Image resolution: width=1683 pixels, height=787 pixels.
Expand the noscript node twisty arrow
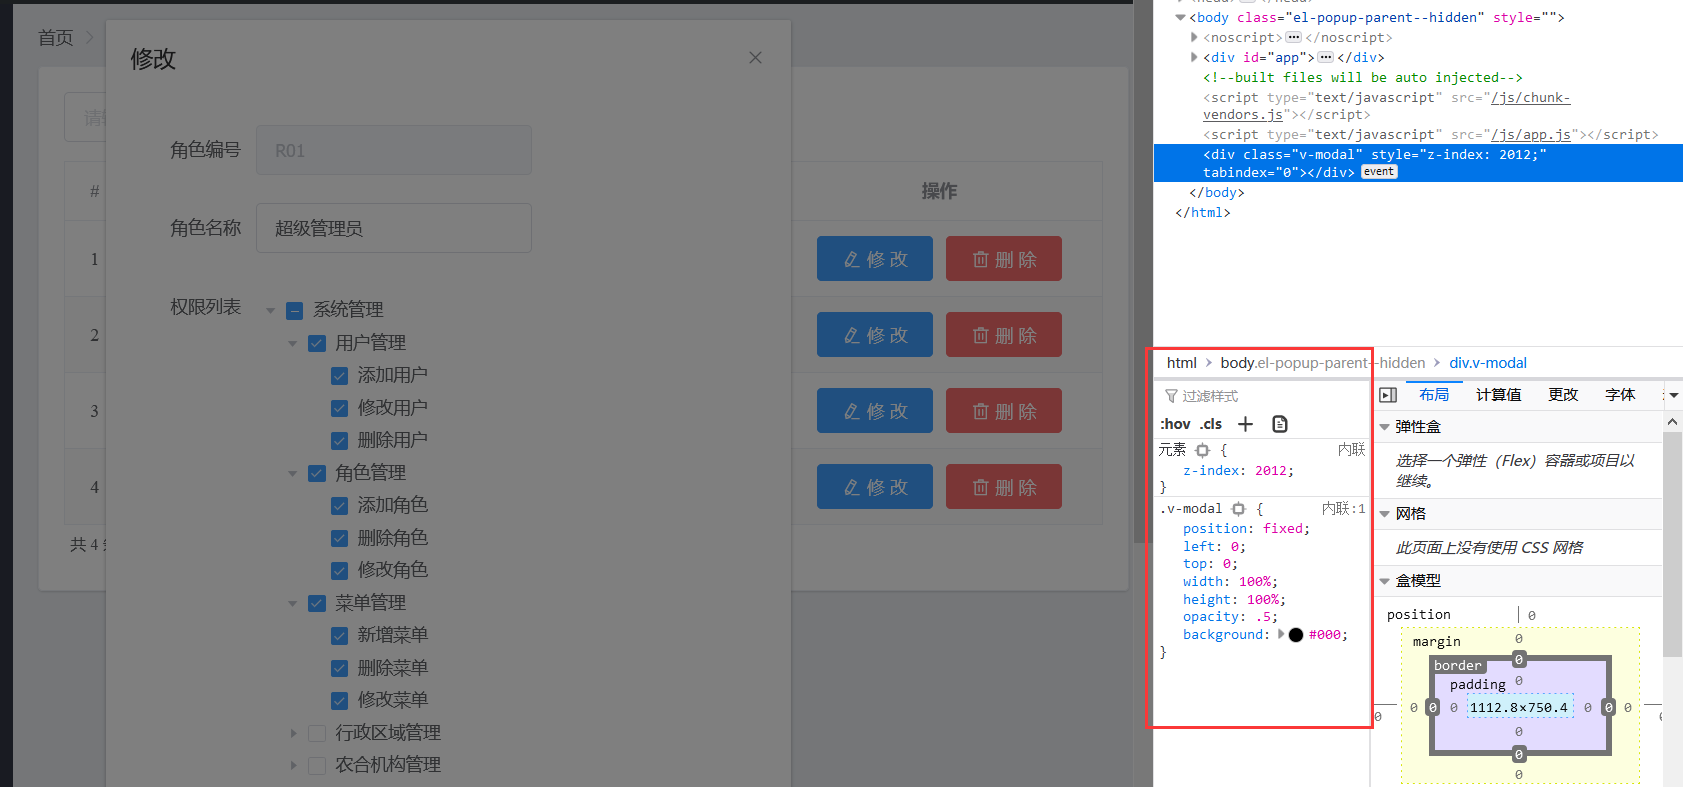(x=1194, y=37)
